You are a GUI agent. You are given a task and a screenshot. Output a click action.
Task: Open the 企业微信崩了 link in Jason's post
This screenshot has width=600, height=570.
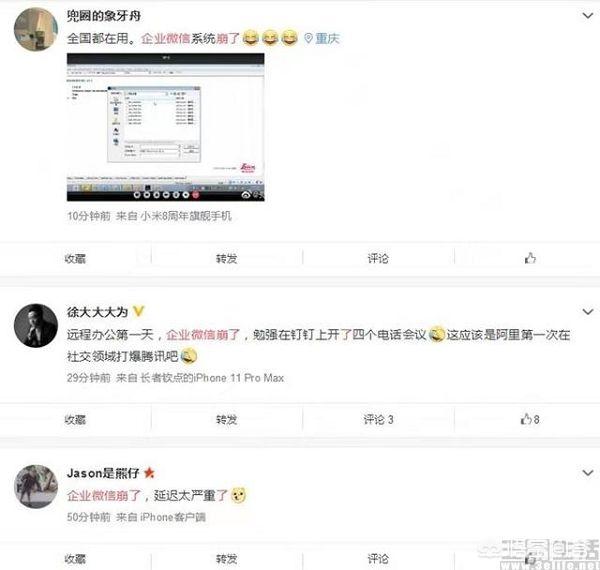click(104, 496)
